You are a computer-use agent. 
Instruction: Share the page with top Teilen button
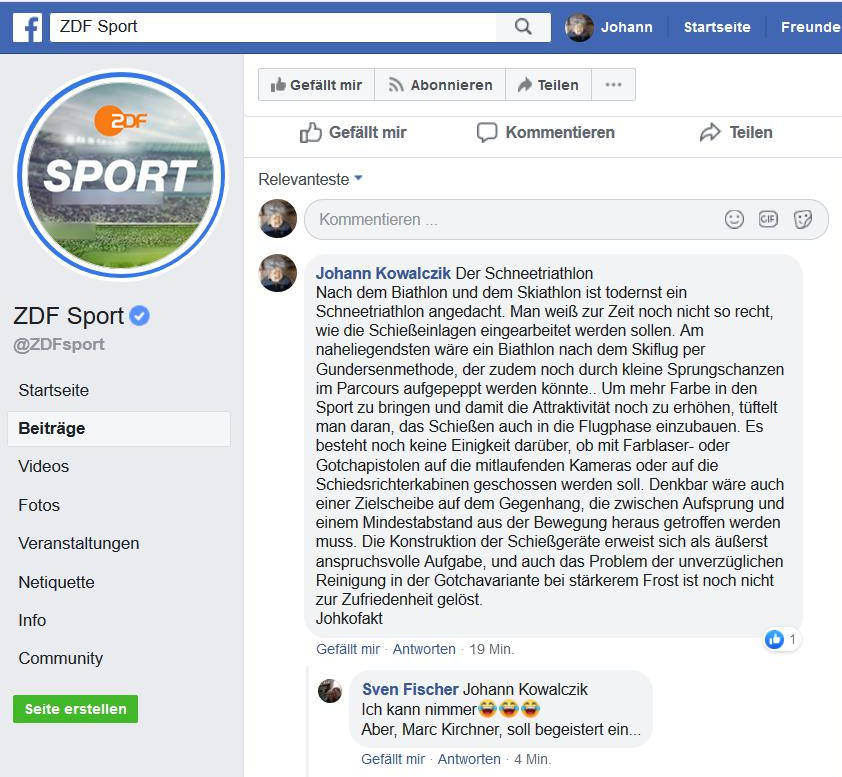[548, 85]
